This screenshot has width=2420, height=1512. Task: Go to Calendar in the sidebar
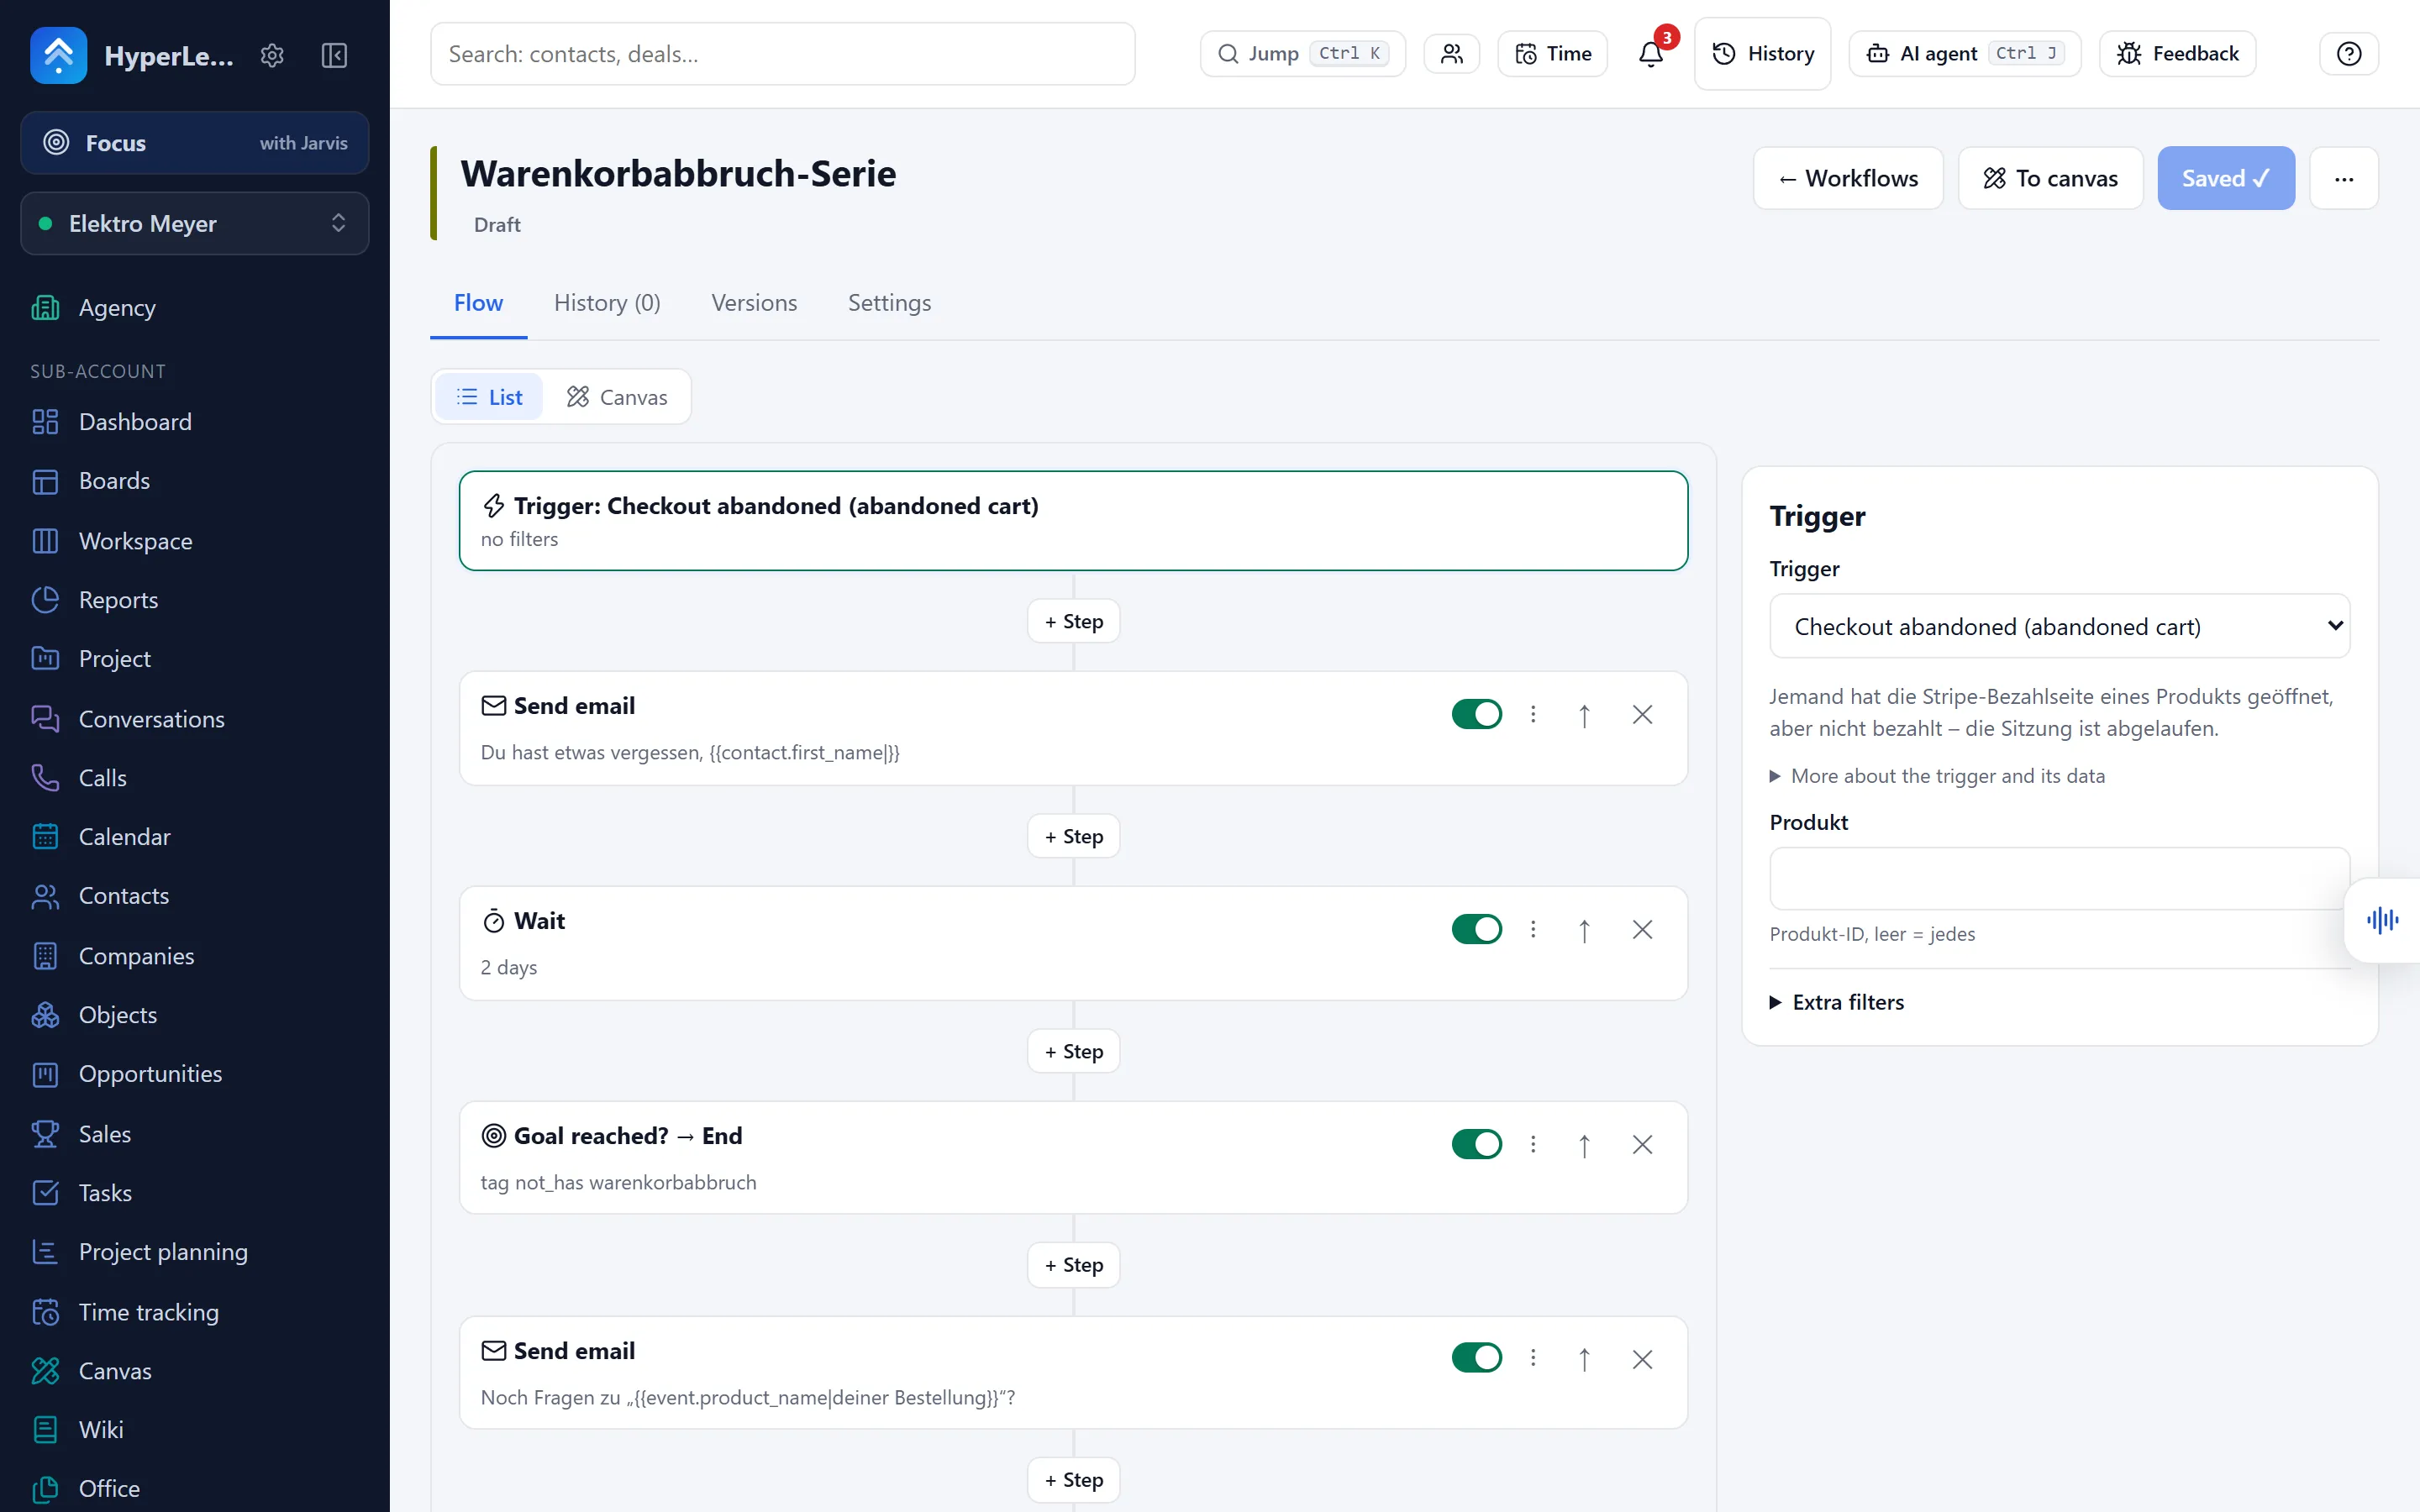124,837
